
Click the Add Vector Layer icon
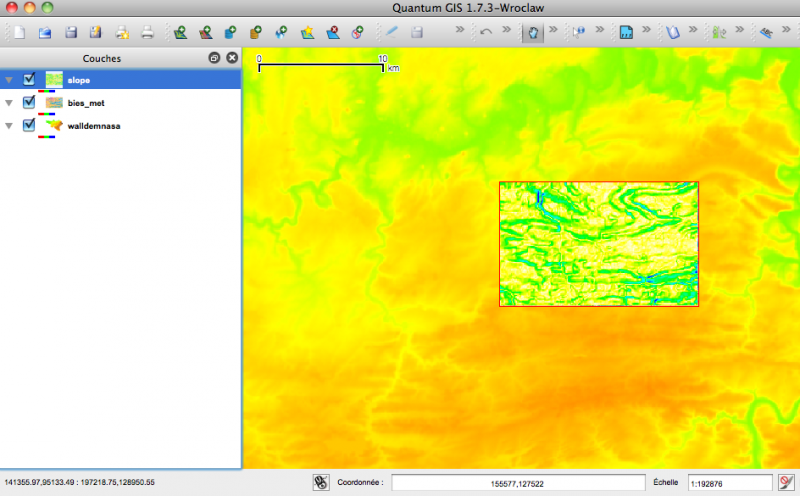(181, 32)
